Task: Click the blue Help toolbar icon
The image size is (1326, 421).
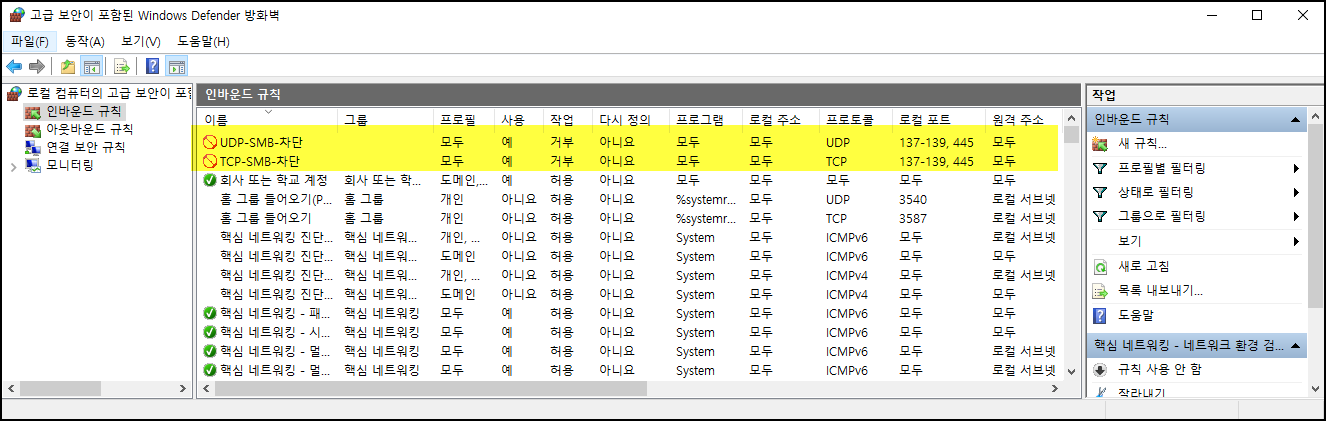Action: point(152,67)
